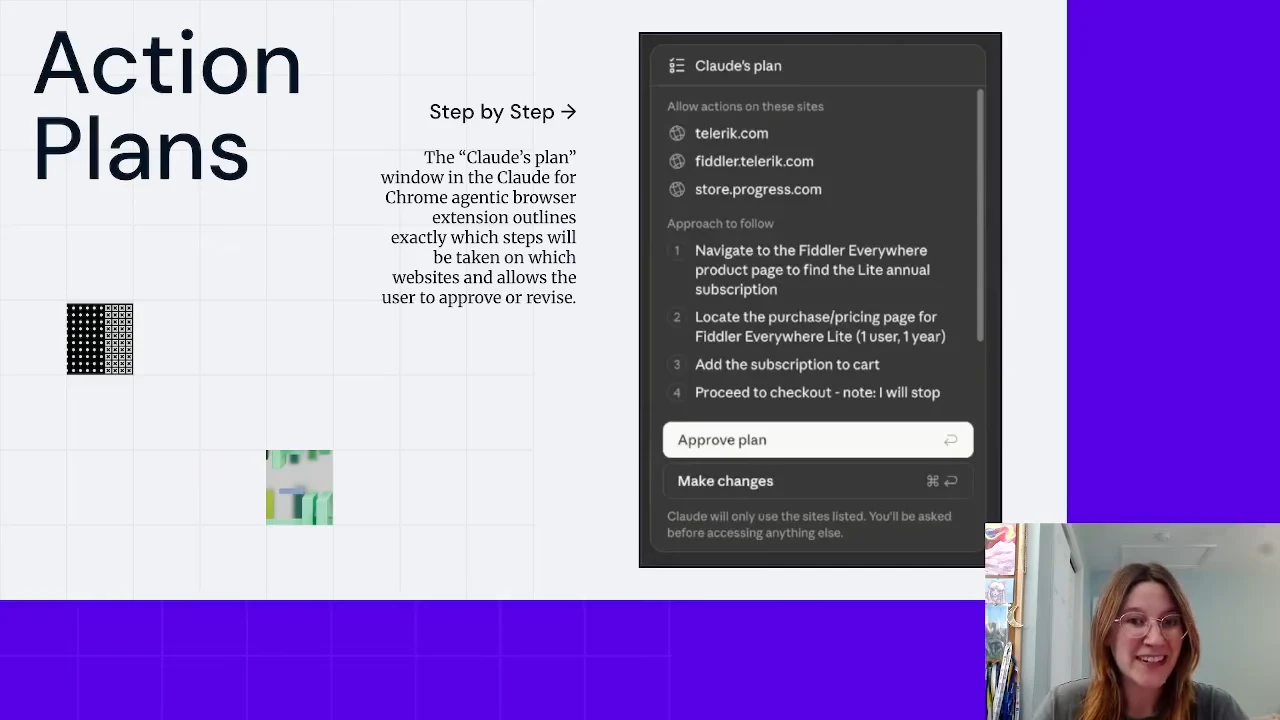Click the checklist icon beside Claude's plan

click(677, 66)
